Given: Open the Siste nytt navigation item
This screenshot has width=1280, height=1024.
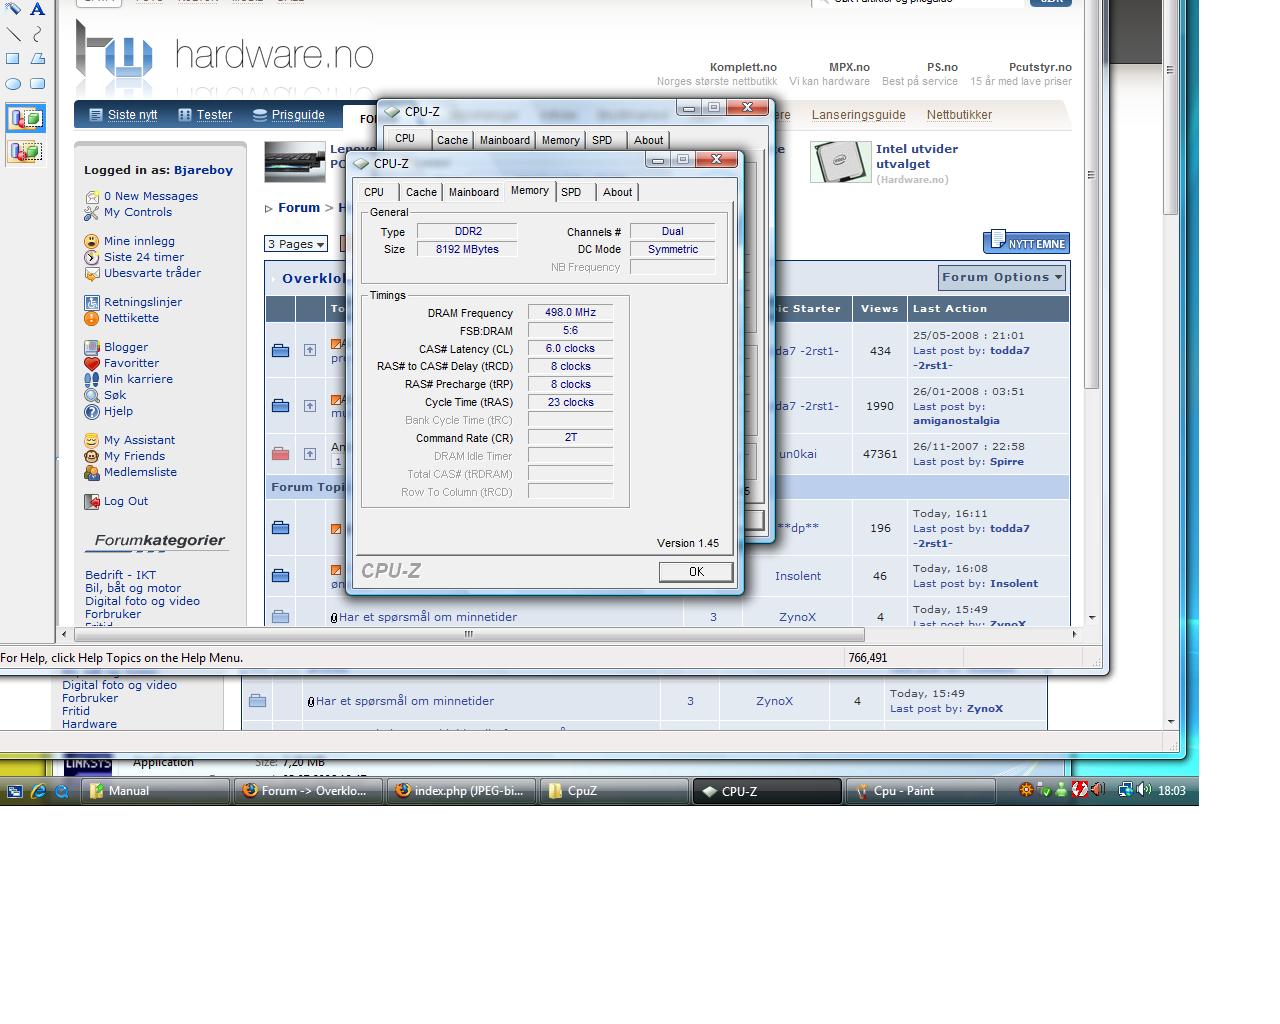Looking at the screenshot, I should (x=123, y=115).
